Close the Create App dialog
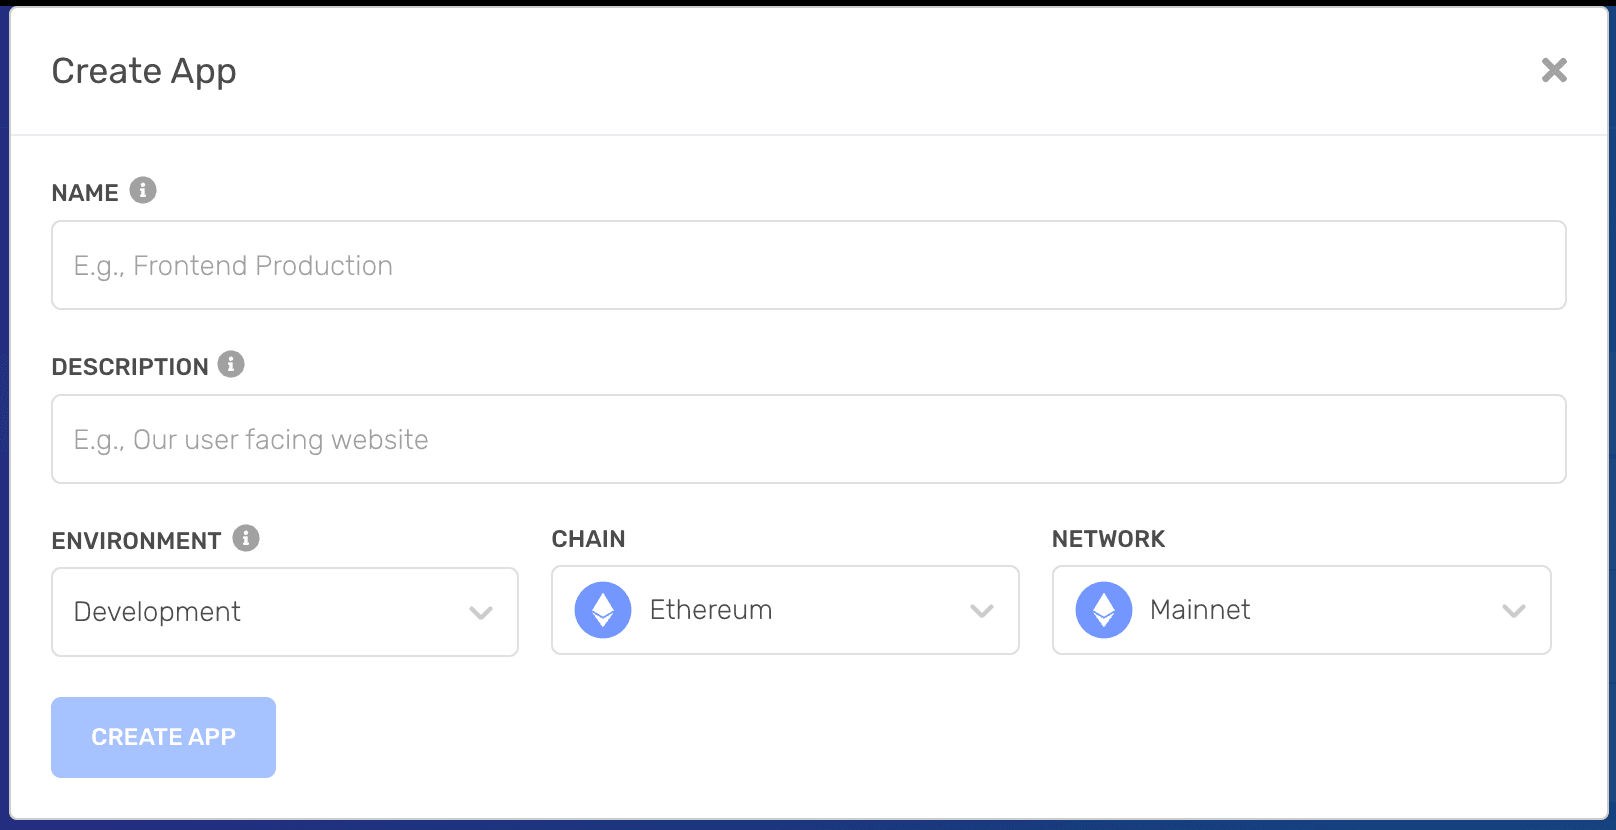The width and height of the screenshot is (1616, 830). pyautogui.click(x=1554, y=70)
